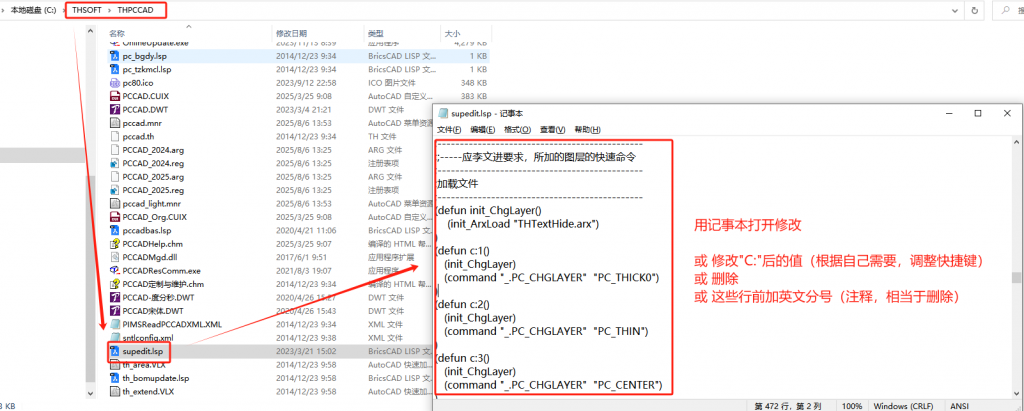The image size is (1024, 411).
Task: Click Notepad line '(defun c:3()'
Action: 464,358
